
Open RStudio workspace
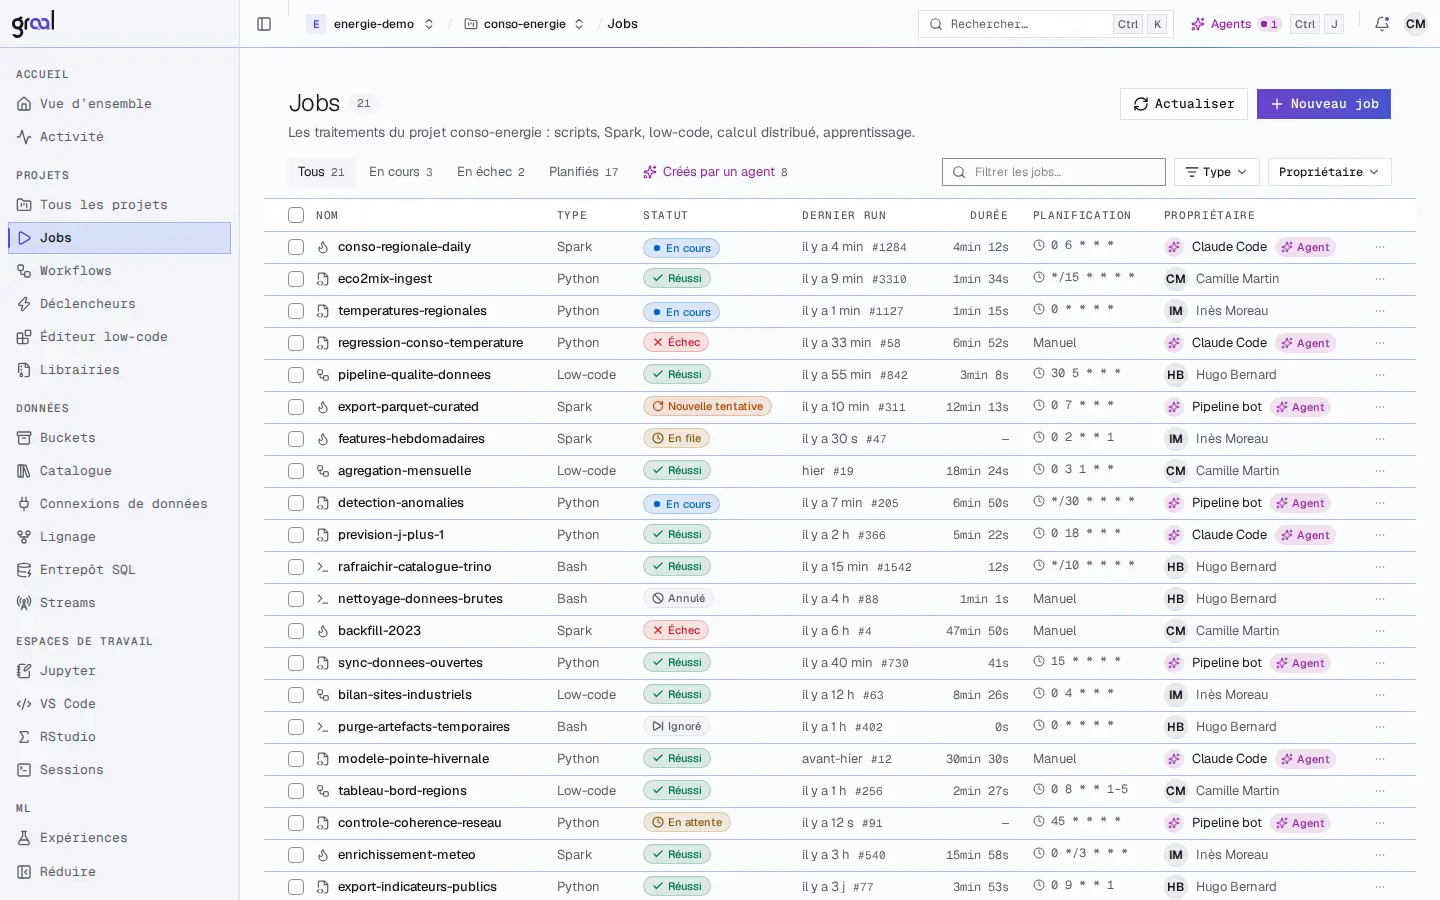point(120,737)
